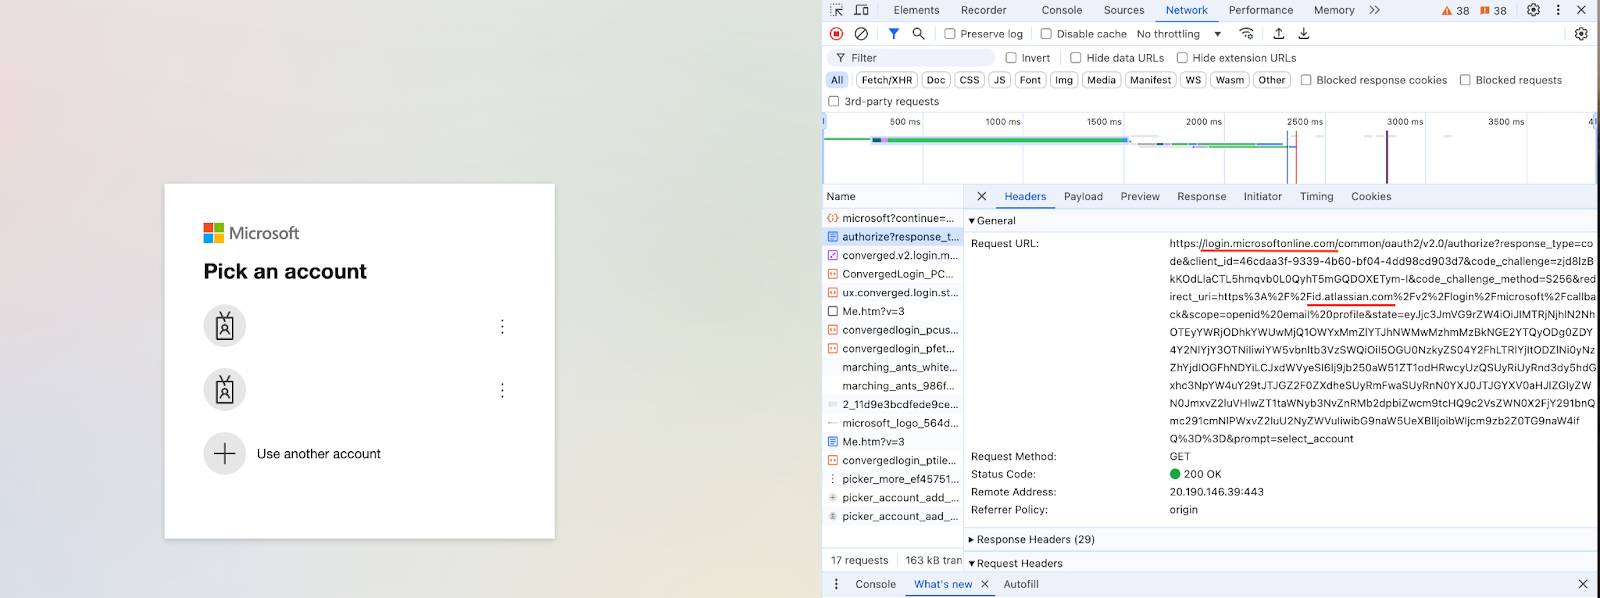
Task: Open the Timing tab of request
Action: pyautogui.click(x=1317, y=196)
